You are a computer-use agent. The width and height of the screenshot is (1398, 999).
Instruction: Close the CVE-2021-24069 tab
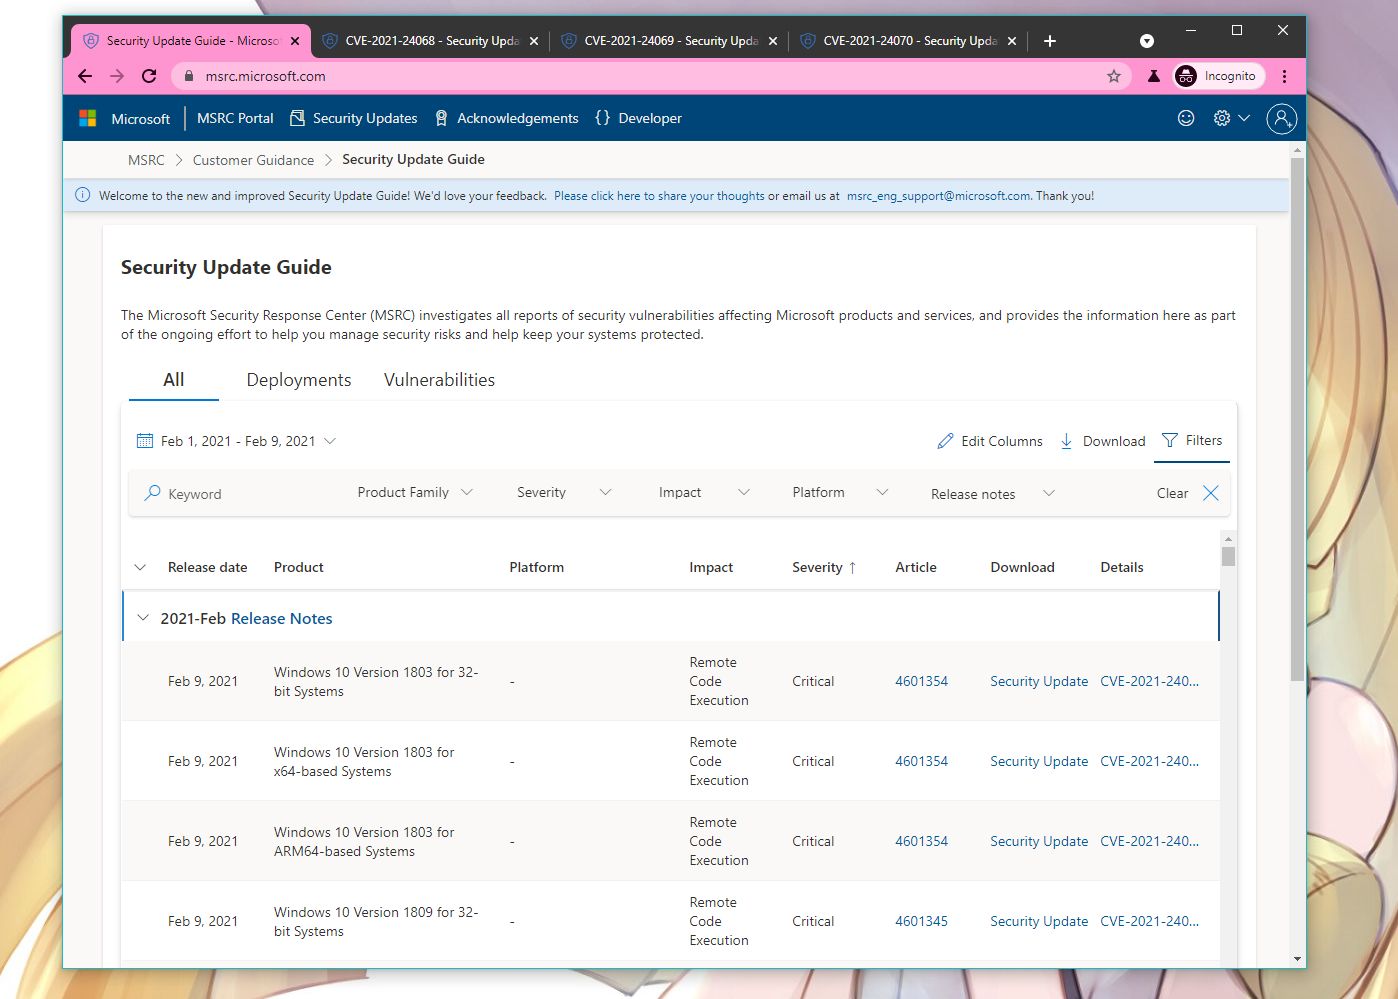[773, 41]
